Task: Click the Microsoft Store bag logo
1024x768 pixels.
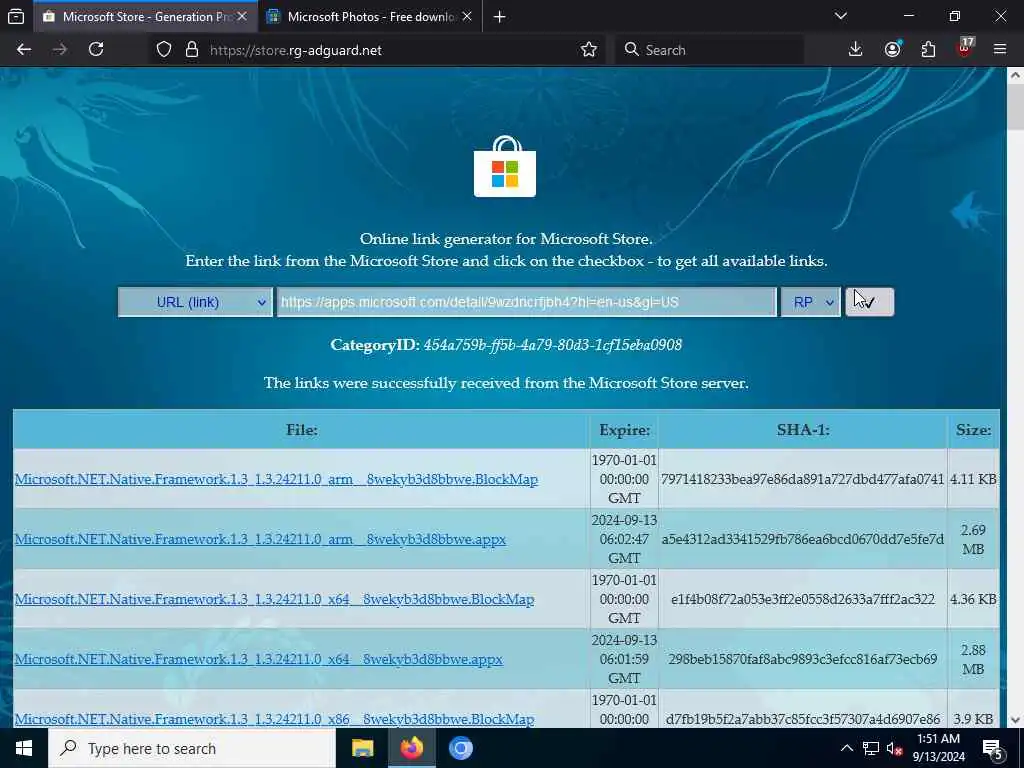Action: (x=505, y=166)
